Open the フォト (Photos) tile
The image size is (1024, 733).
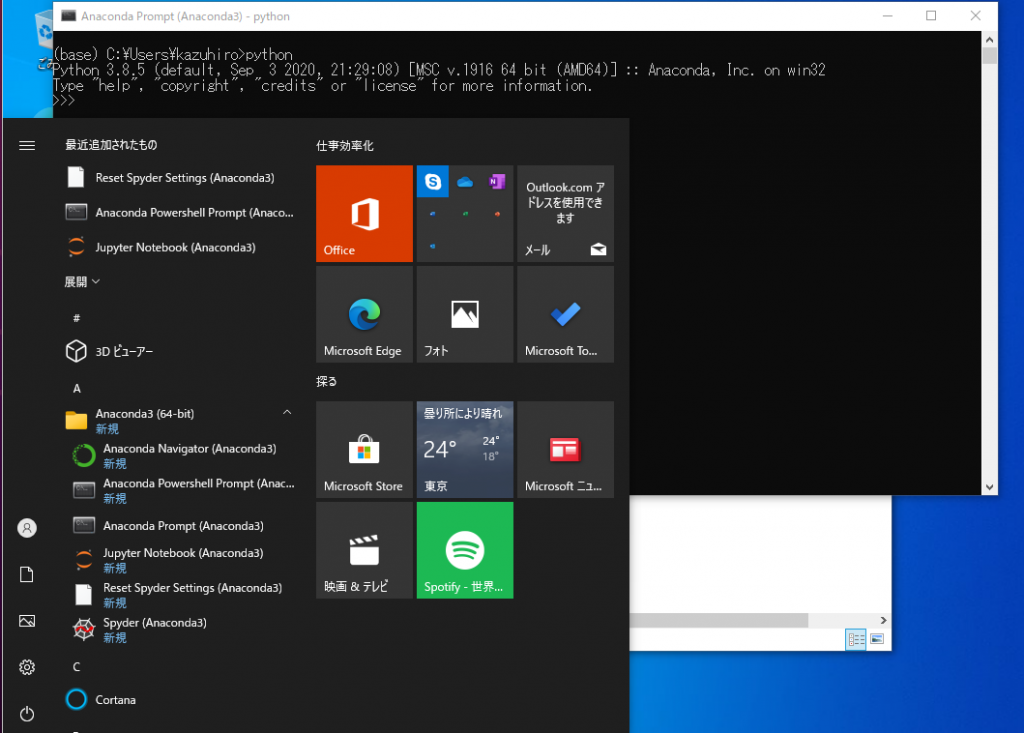[x=464, y=314]
